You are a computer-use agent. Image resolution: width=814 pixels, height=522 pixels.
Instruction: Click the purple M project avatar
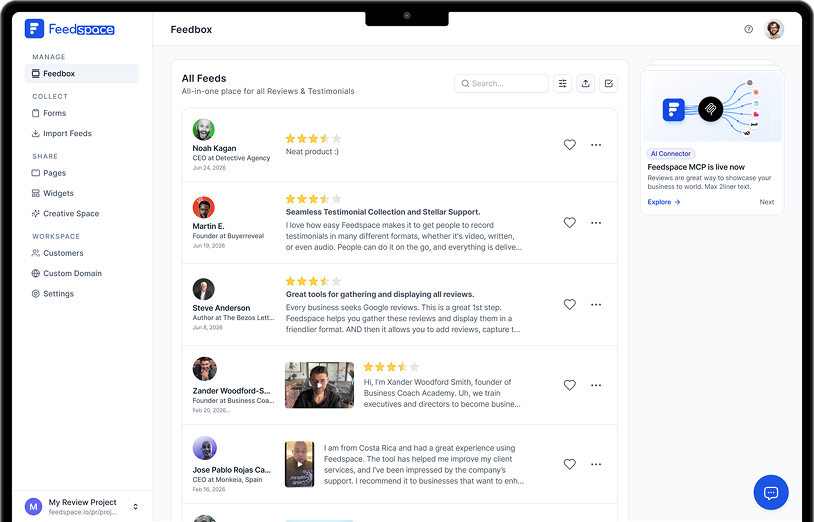click(34, 506)
